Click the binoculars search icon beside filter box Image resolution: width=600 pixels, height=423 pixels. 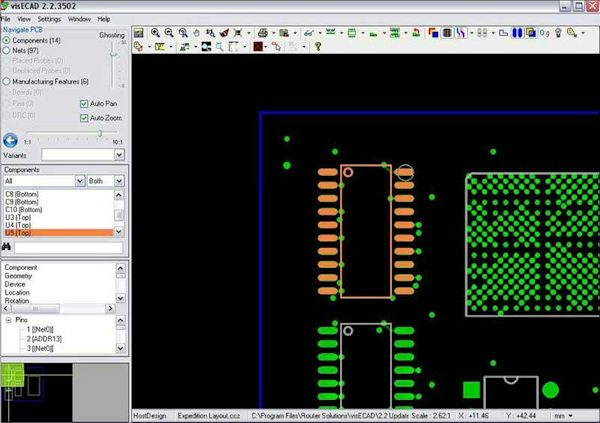point(6,247)
